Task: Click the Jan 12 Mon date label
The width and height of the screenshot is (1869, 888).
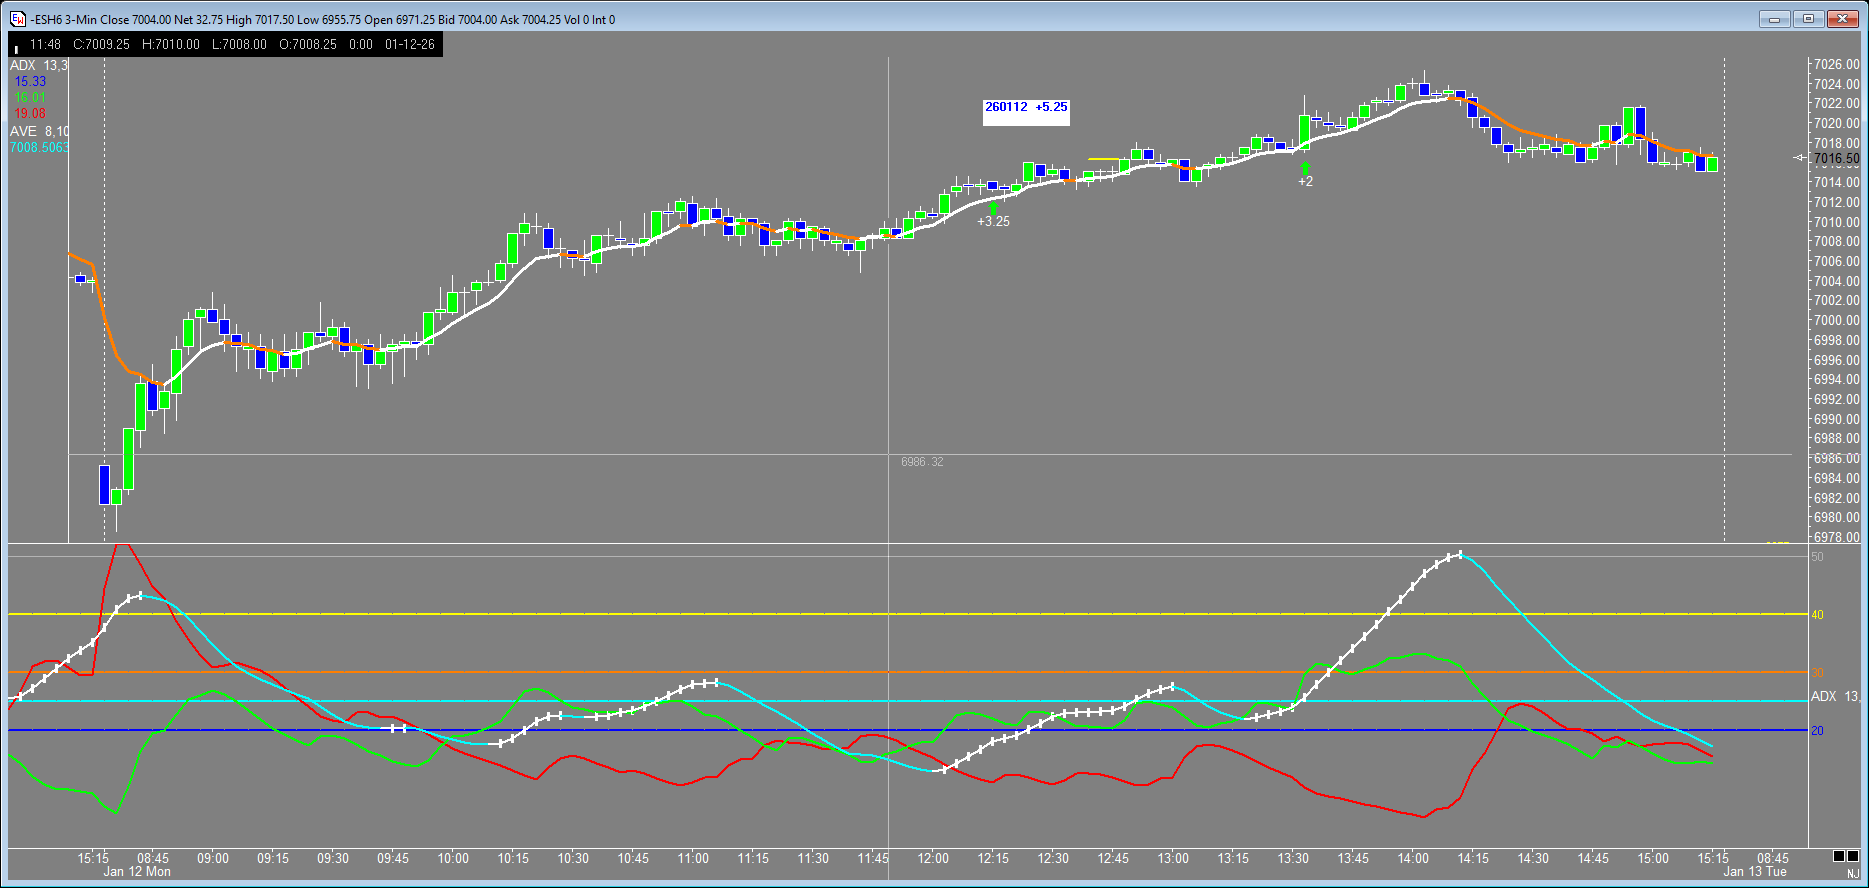Action: pos(136,872)
